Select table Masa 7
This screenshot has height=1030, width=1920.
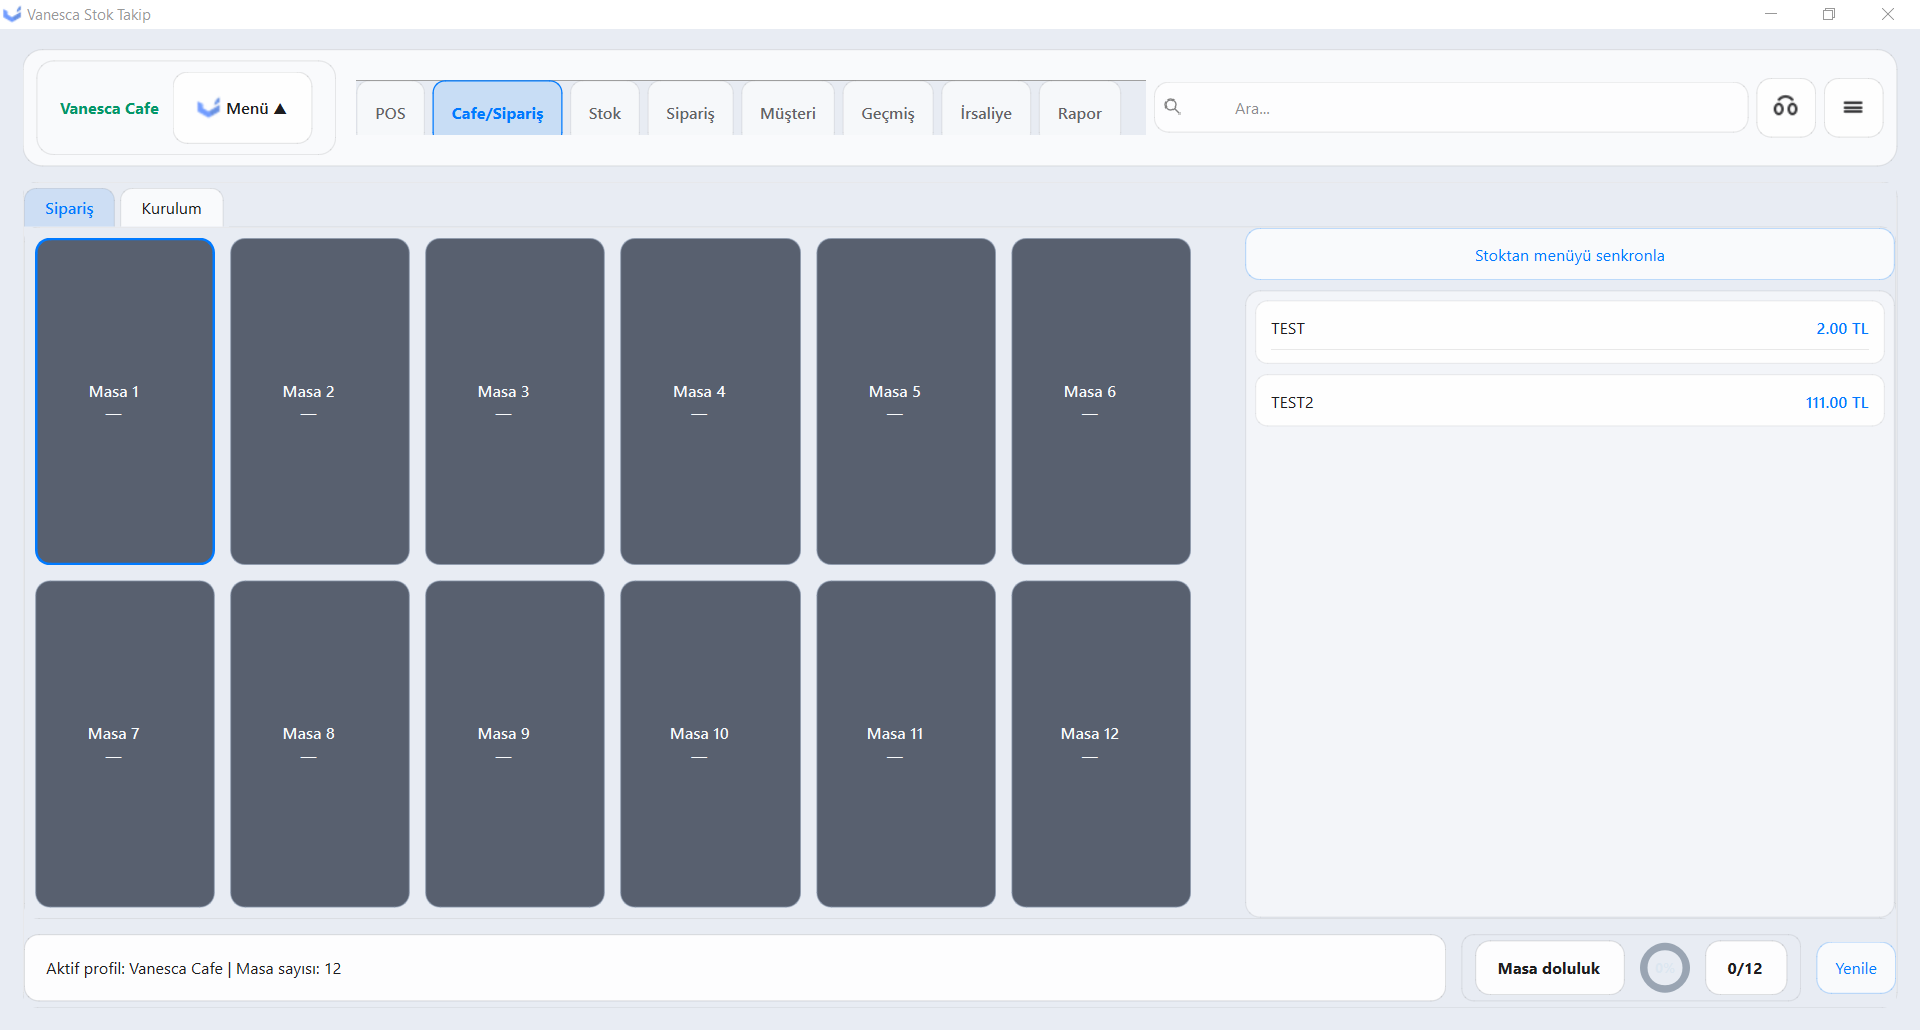pyautogui.click(x=125, y=744)
